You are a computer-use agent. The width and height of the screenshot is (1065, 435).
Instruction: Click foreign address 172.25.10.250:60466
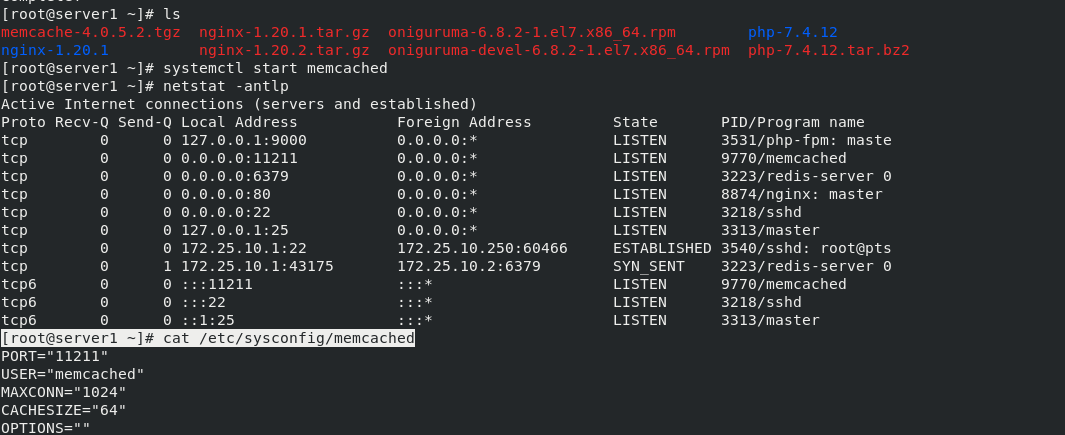coord(482,248)
